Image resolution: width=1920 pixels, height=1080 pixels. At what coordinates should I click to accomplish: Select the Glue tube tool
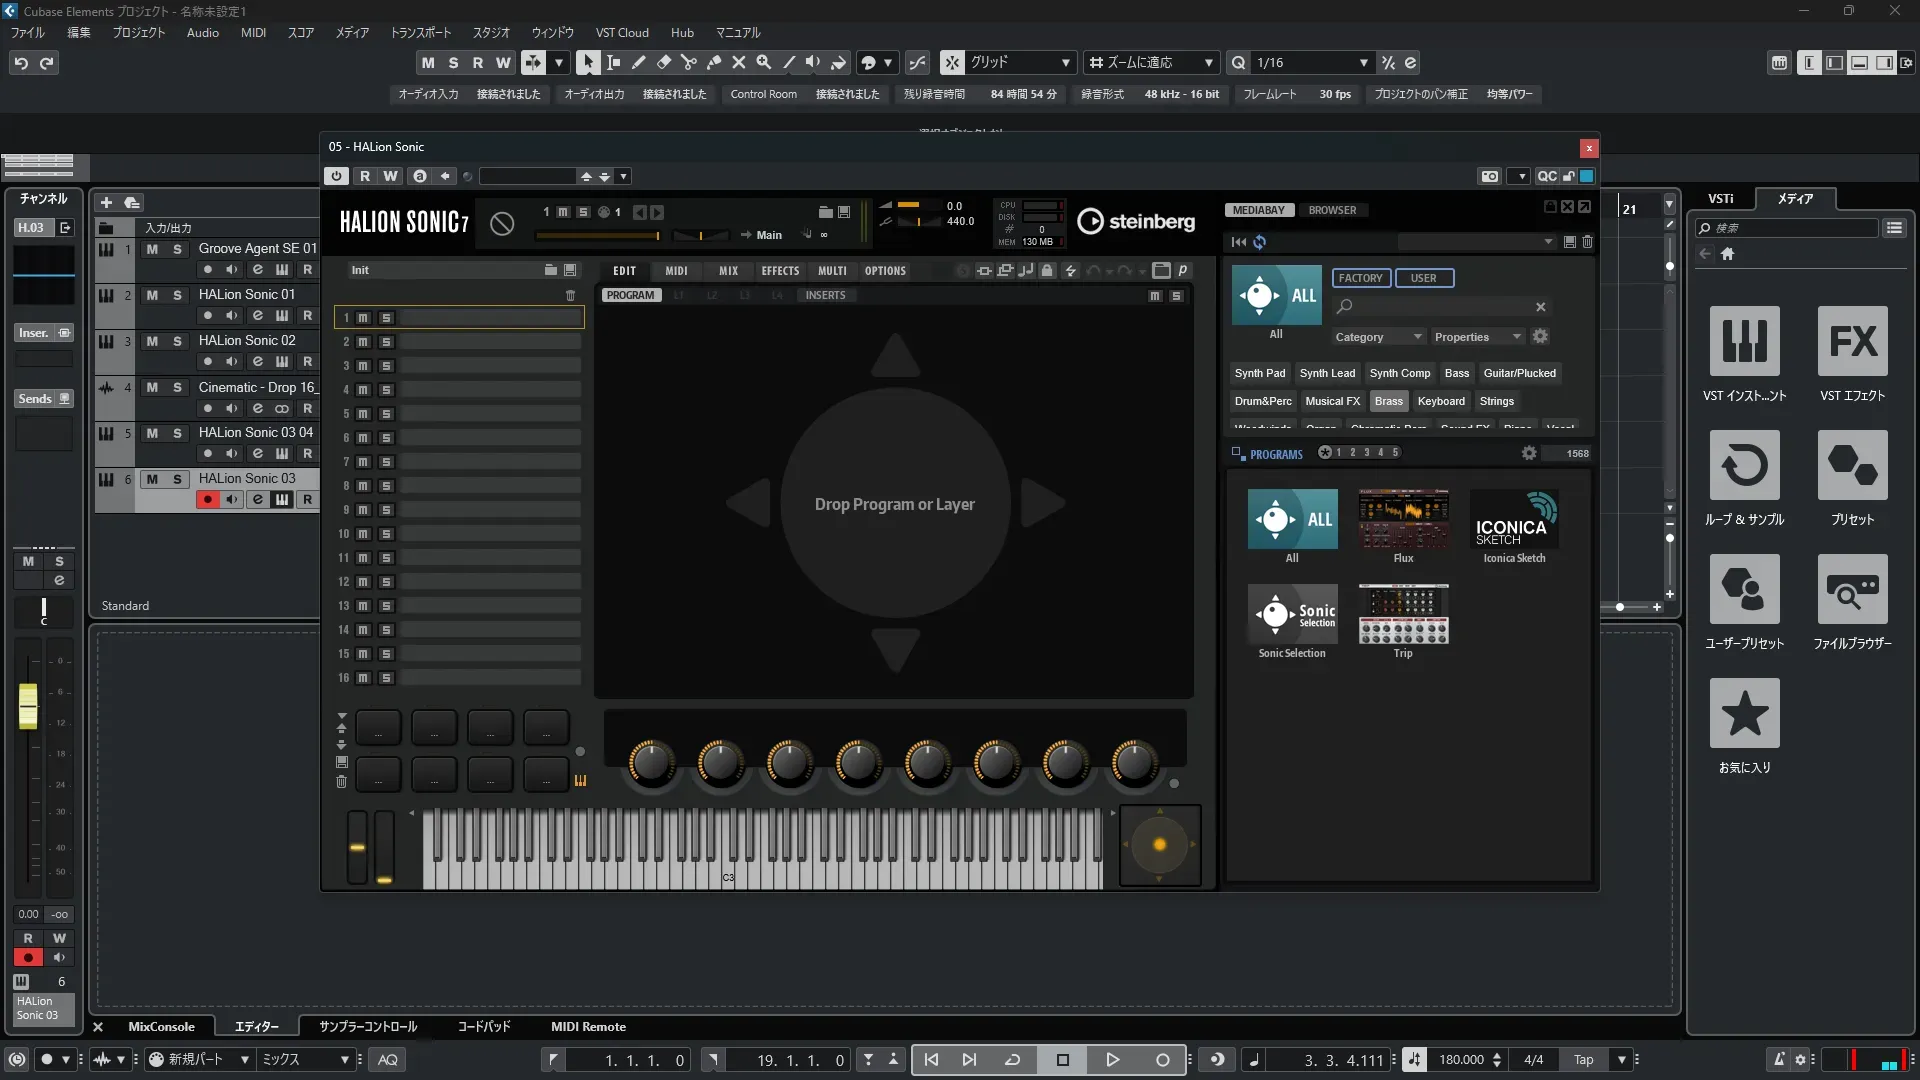click(x=713, y=62)
